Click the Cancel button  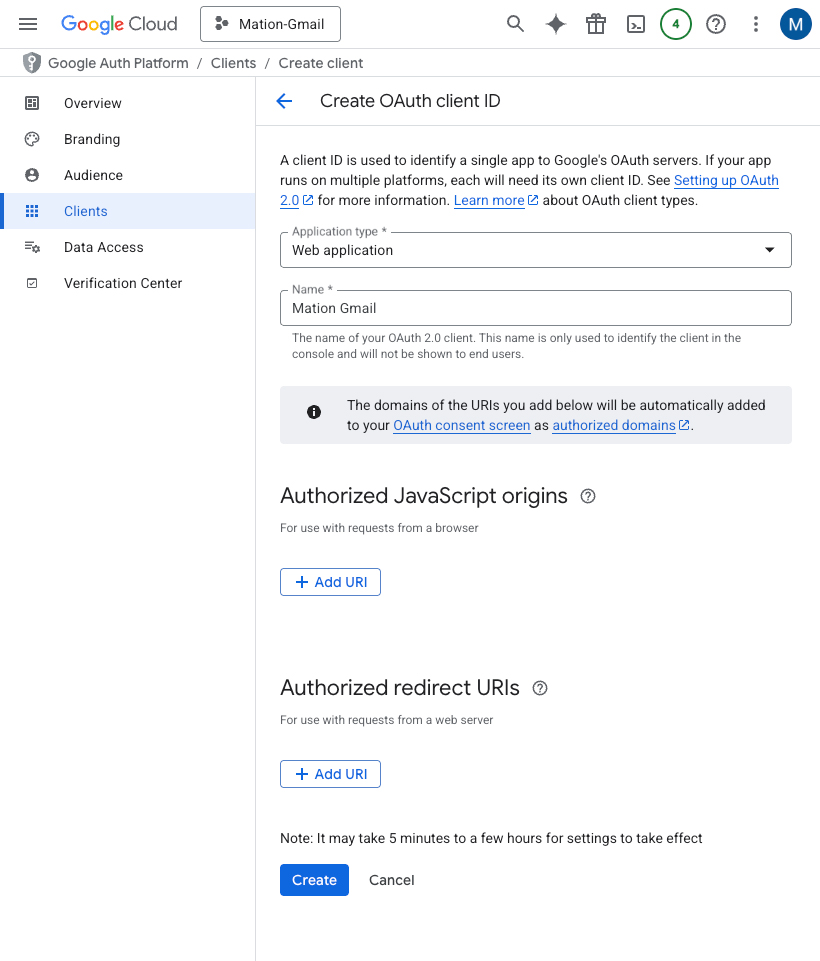(x=392, y=880)
